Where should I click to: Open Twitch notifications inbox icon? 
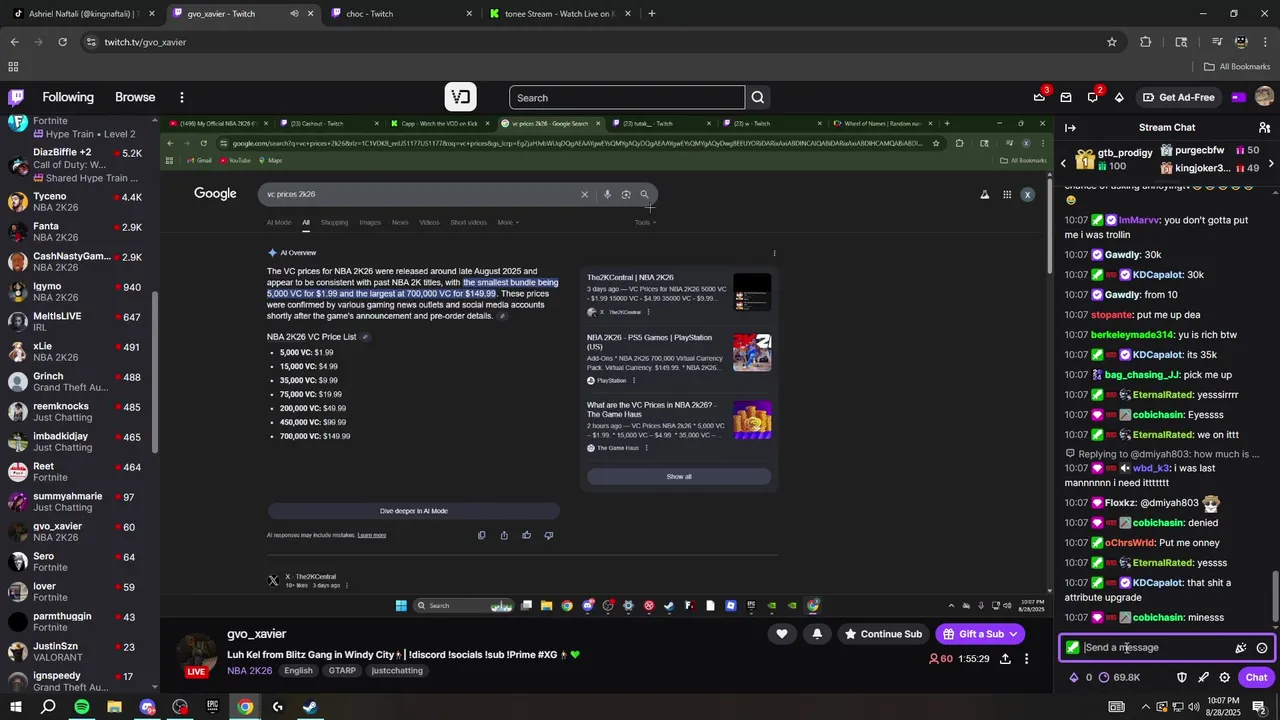tap(1066, 97)
